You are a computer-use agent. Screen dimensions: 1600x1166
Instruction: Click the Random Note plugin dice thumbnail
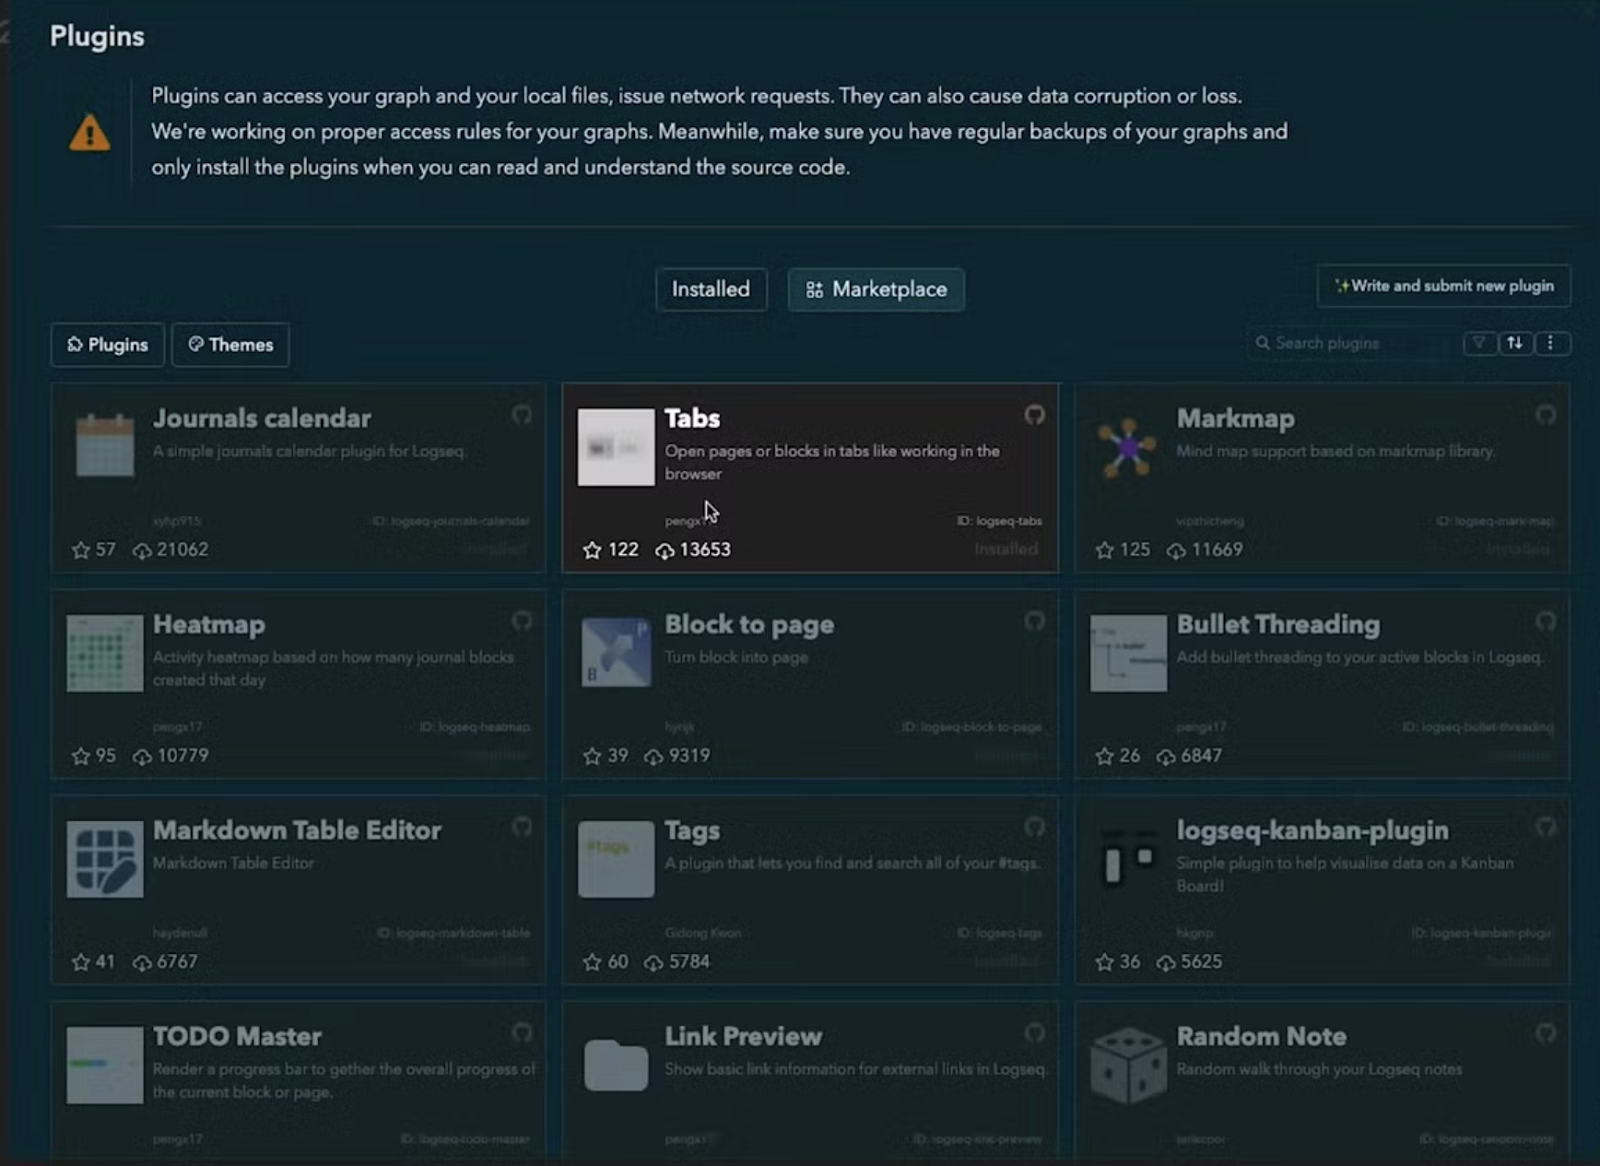pyautogui.click(x=1126, y=1064)
